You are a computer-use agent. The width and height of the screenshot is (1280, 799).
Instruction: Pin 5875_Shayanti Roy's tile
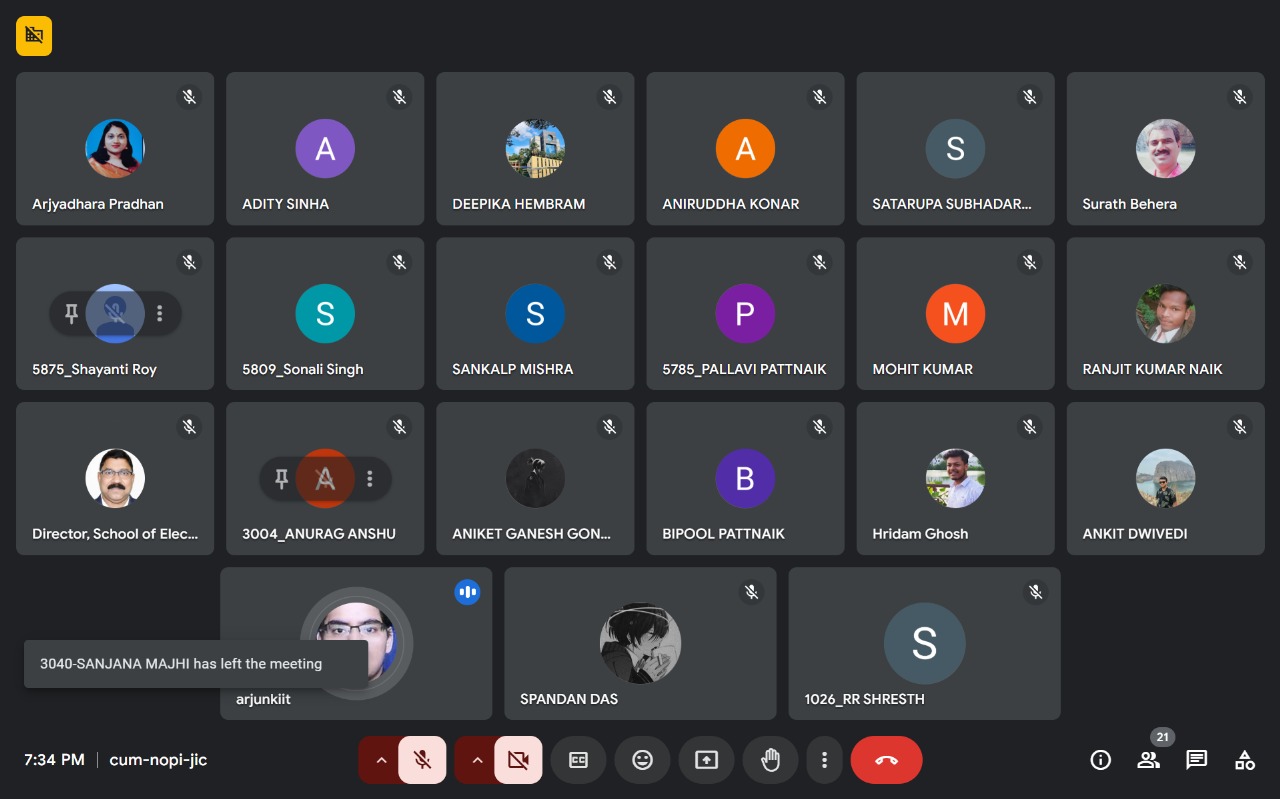pos(71,314)
